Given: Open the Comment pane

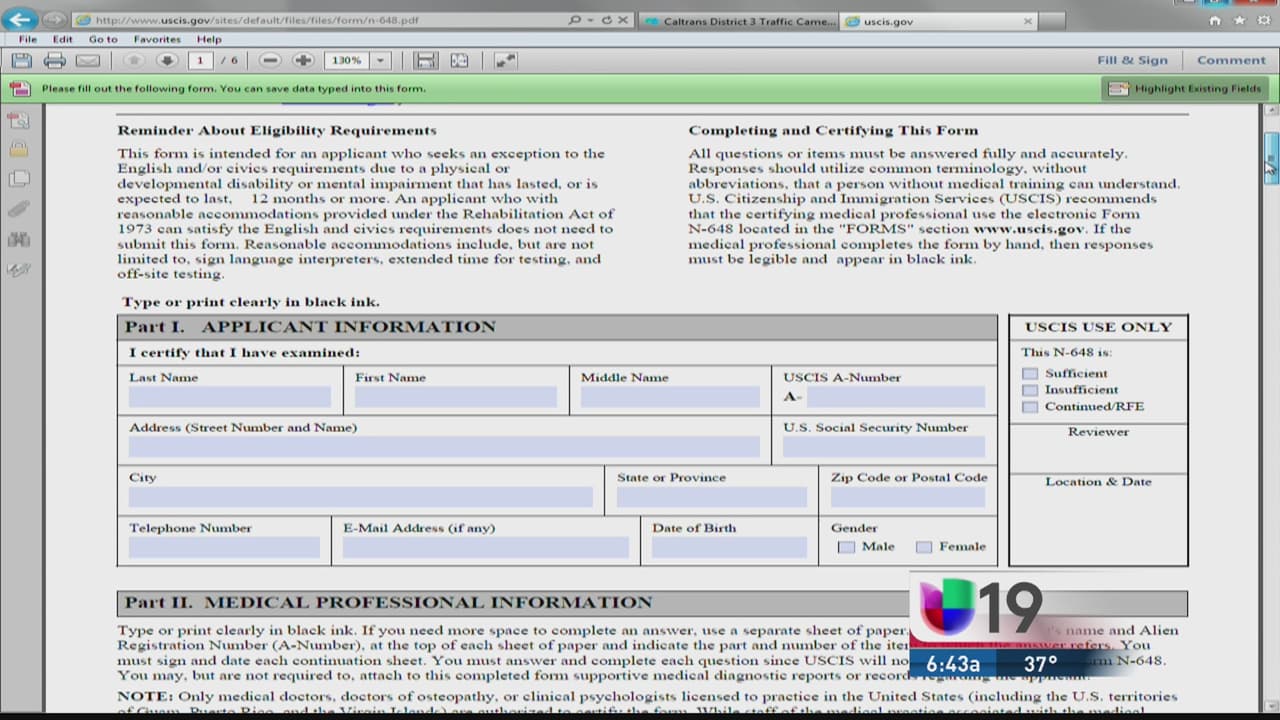Looking at the screenshot, I should click(x=1231, y=60).
